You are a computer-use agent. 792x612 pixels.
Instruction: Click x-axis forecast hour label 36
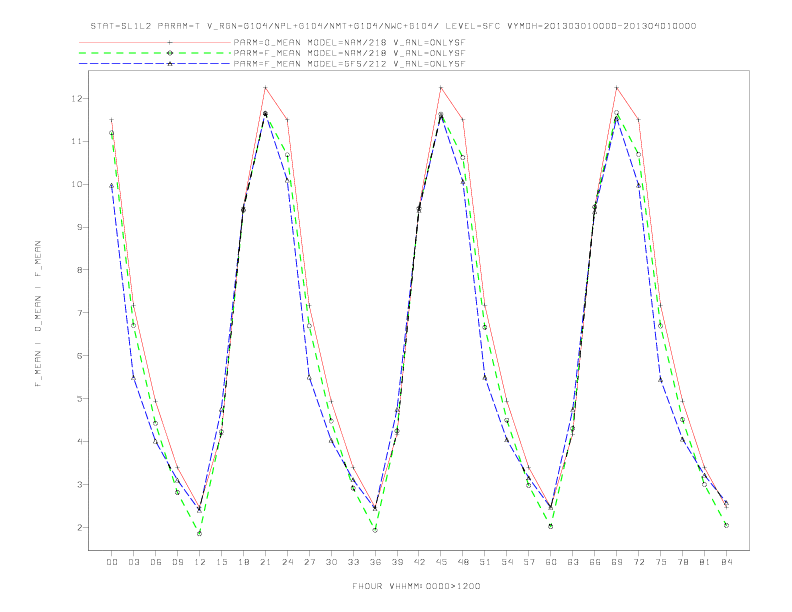pos(375,562)
